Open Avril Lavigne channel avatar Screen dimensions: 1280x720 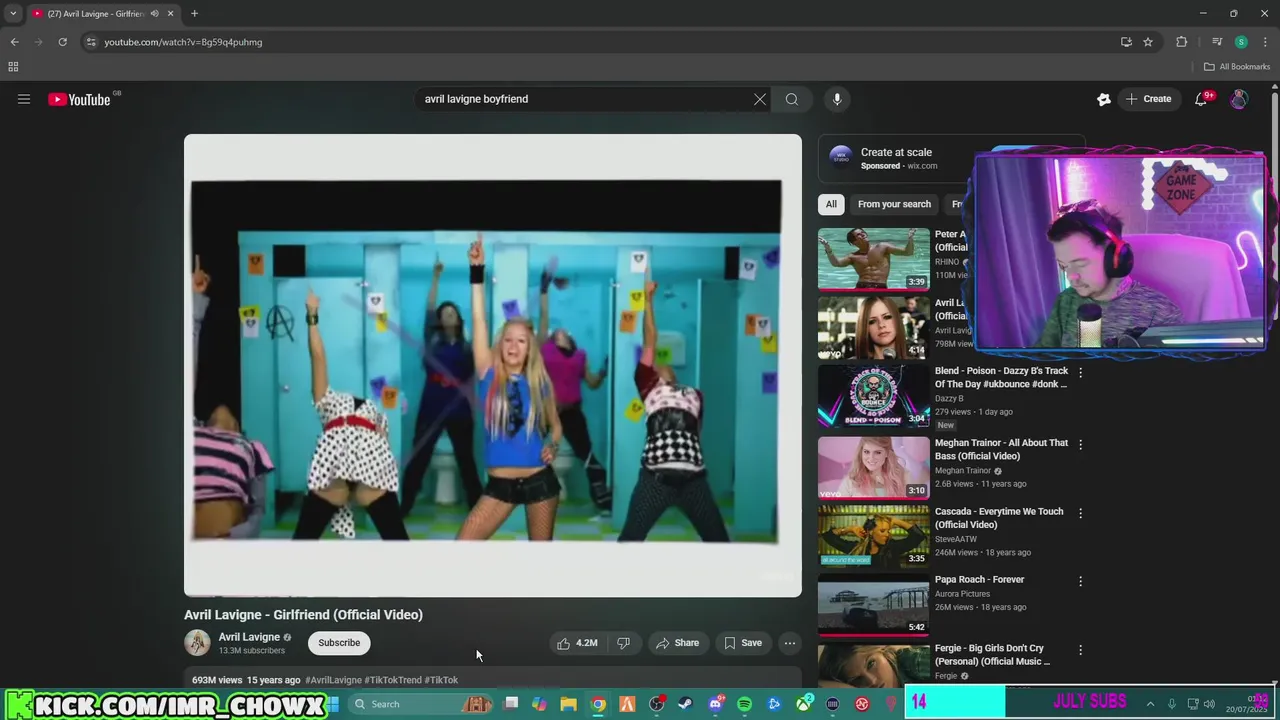tap(198, 643)
